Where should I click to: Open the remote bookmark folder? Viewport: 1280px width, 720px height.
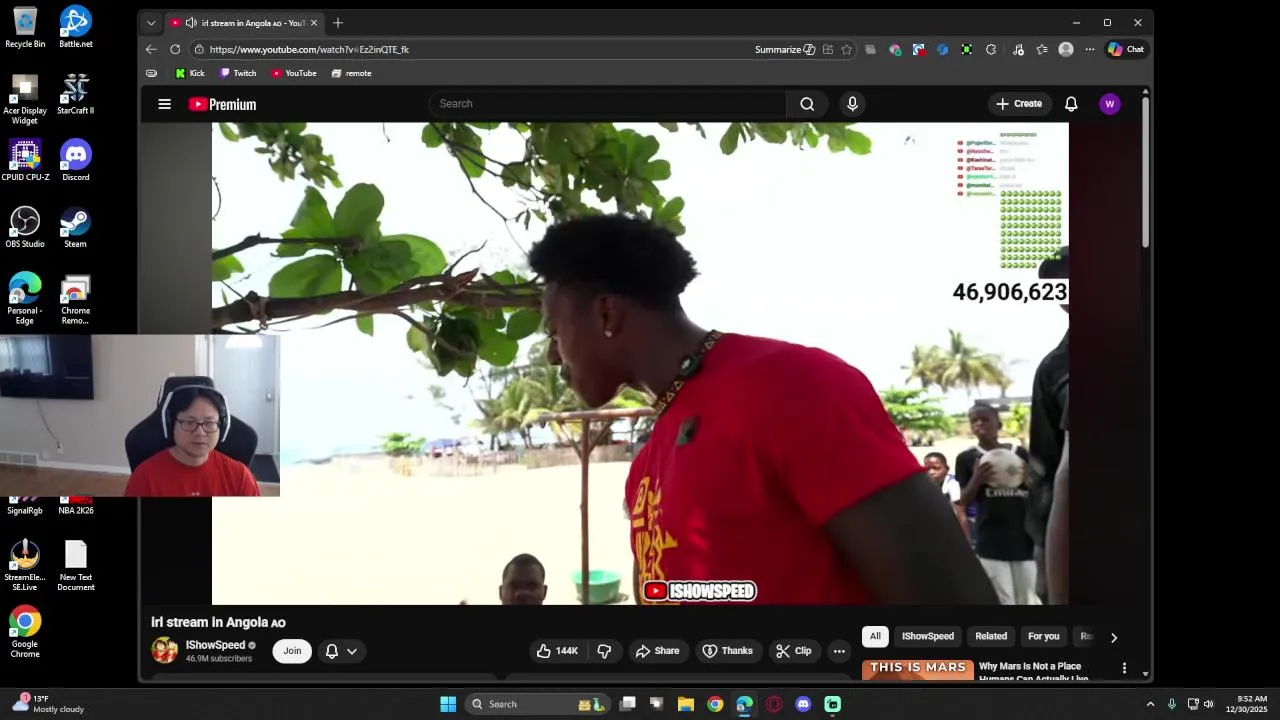click(351, 73)
